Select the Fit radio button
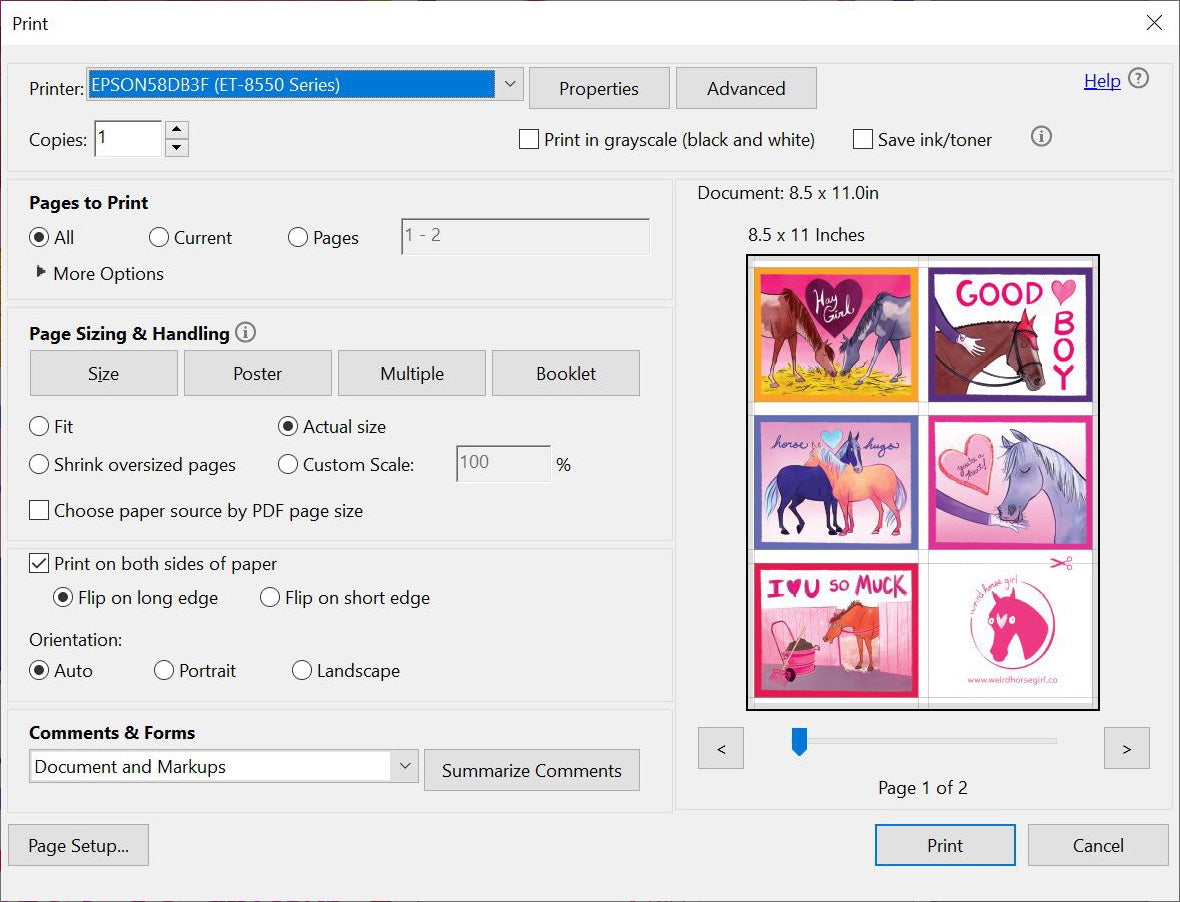1180x902 pixels. [39, 427]
